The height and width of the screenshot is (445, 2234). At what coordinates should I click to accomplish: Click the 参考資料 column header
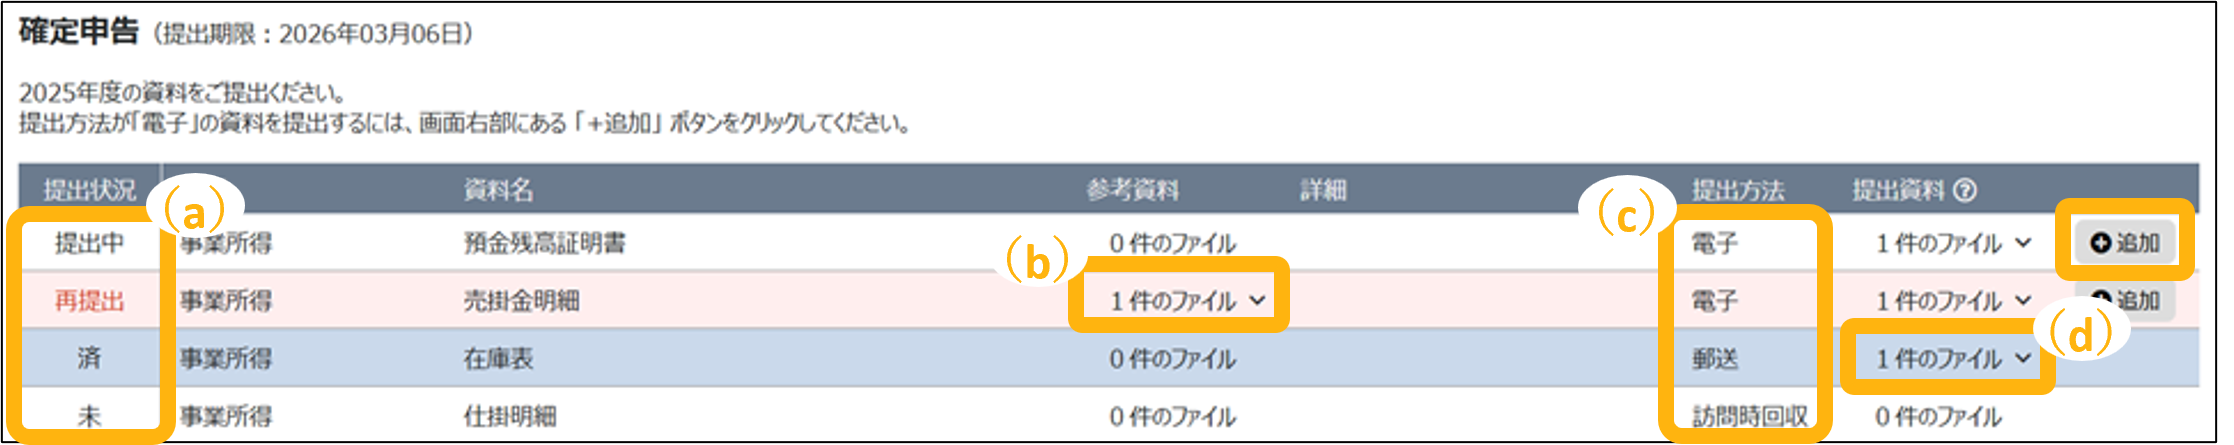(1133, 190)
